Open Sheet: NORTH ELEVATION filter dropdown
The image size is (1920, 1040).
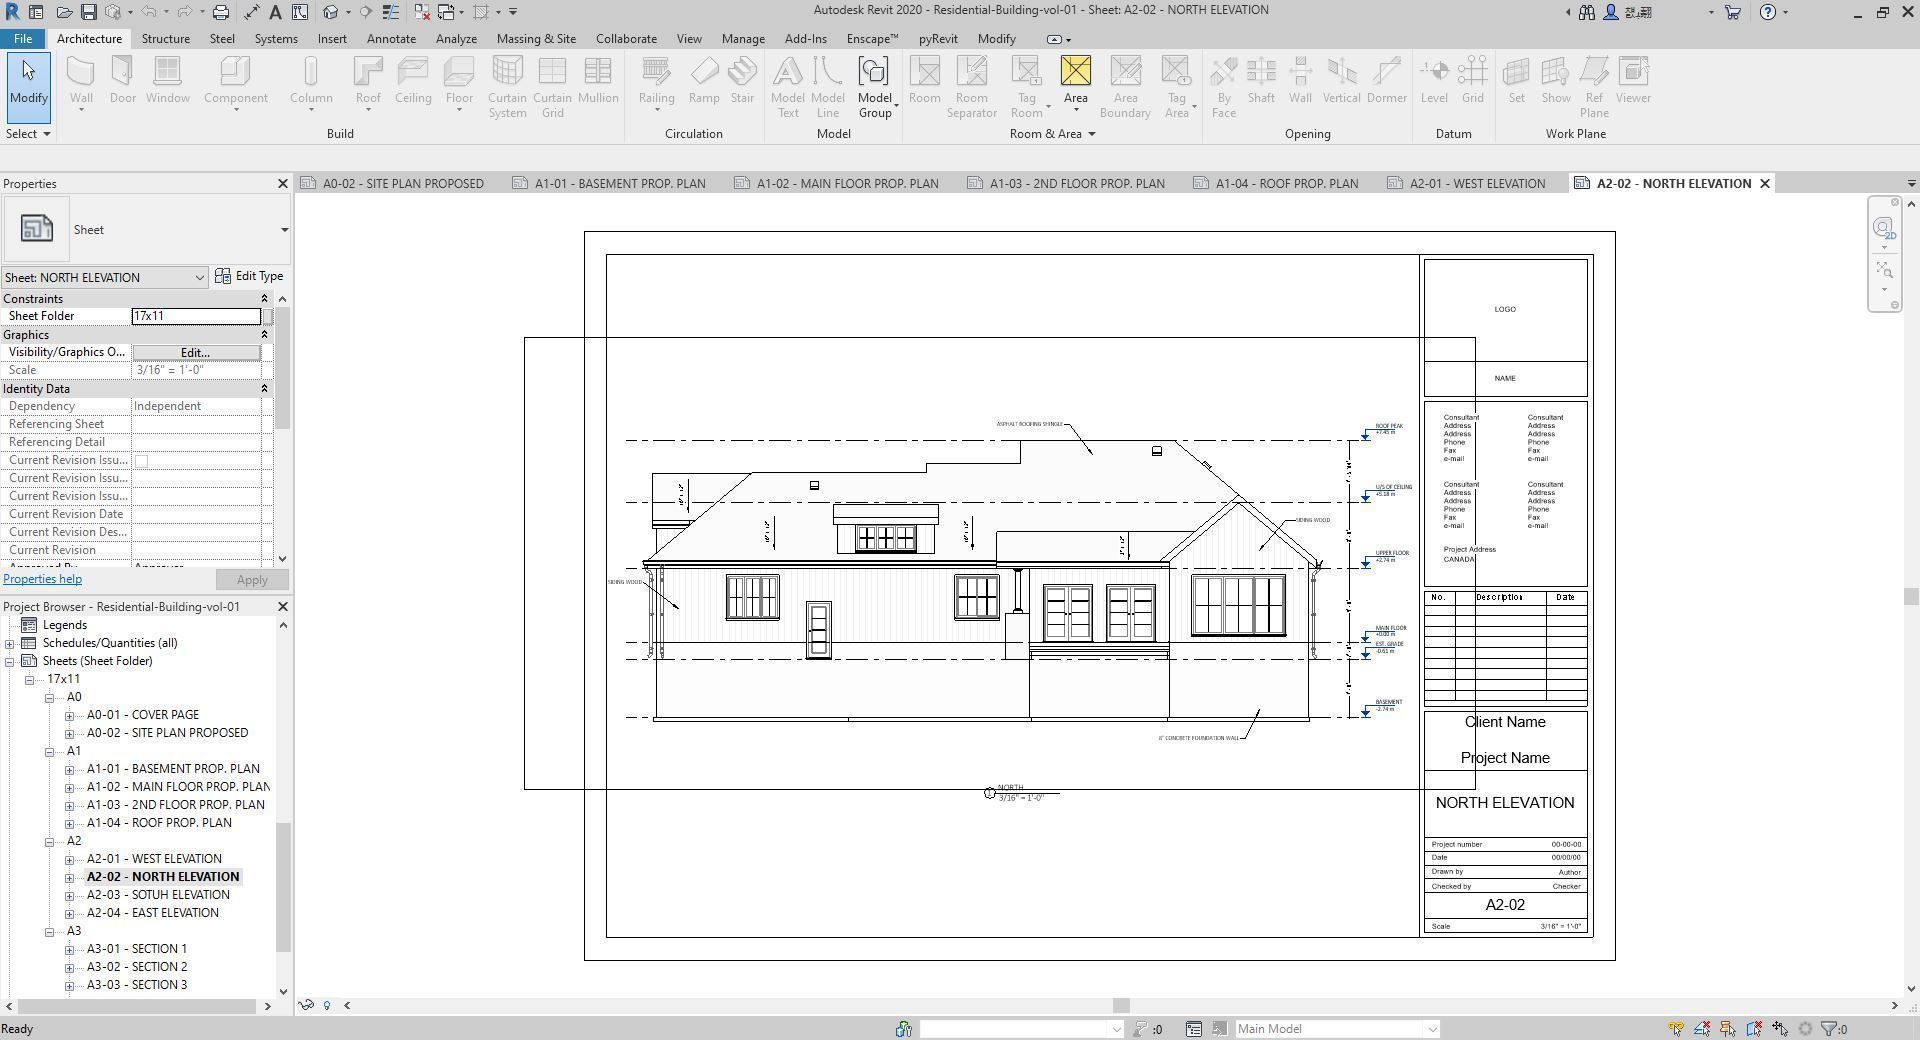104,278
